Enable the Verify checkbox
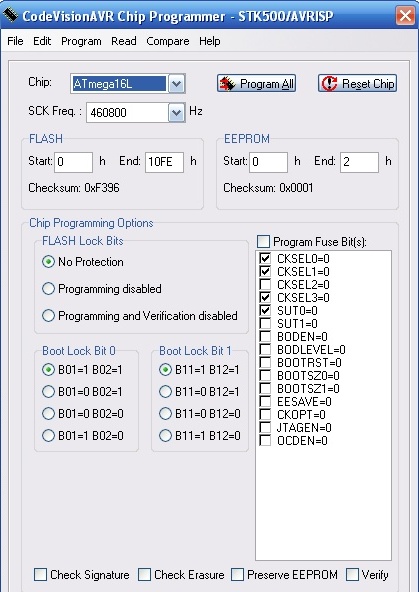Screen dimensions: 419x592 pos(352,575)
